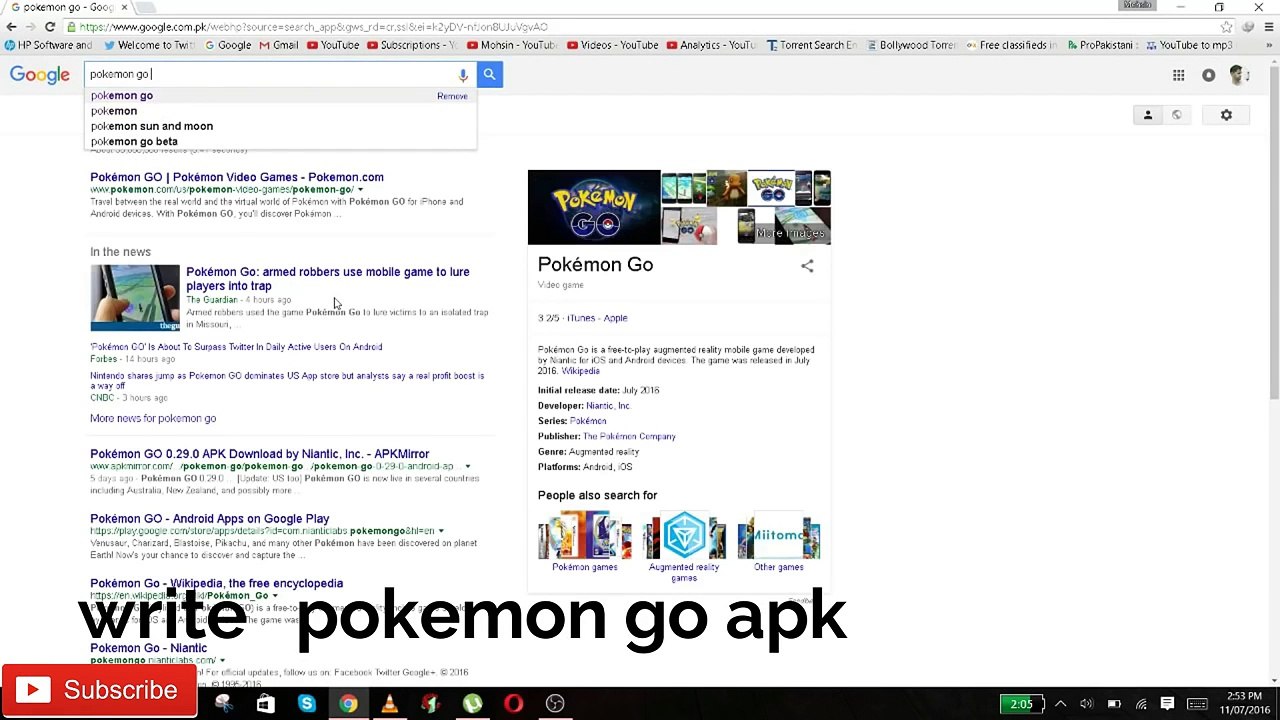1280x720 pixels.
Task: Open APKMirror Pokémon GO APK result
Action: (260, 454)
